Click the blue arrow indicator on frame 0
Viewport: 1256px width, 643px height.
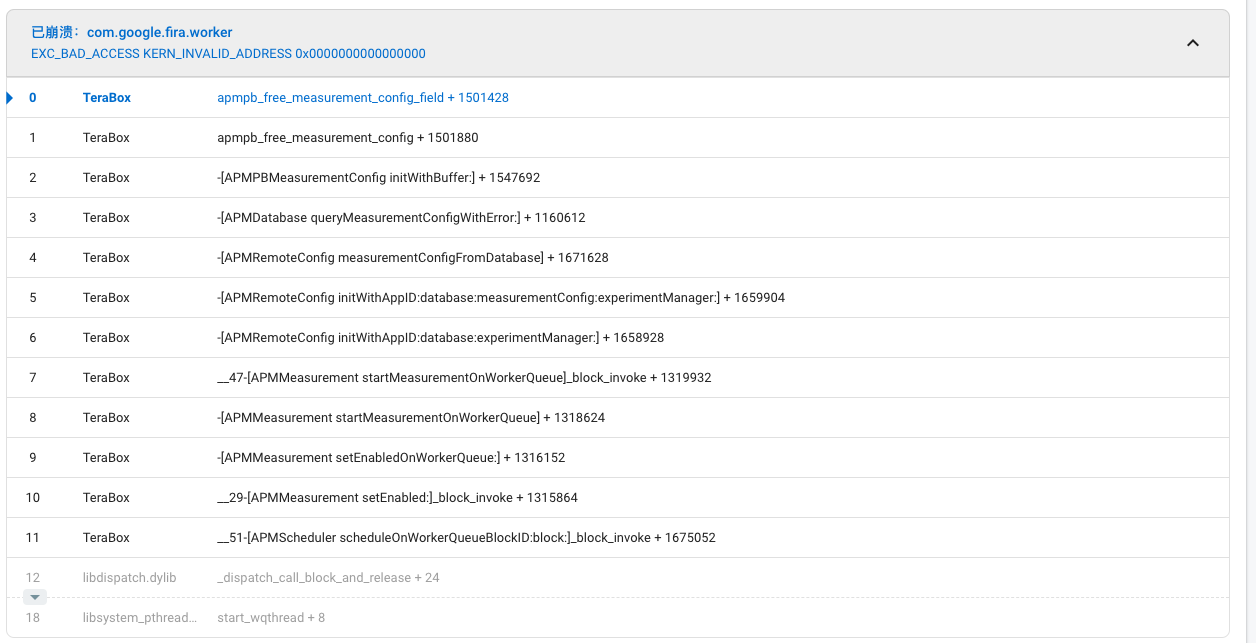[8, 97]
